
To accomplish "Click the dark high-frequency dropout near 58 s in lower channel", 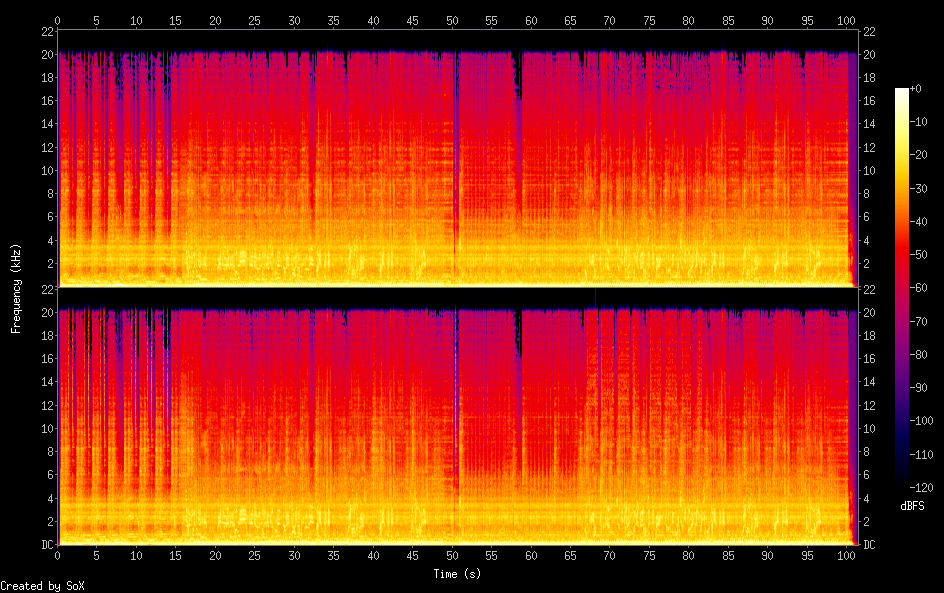I will pyautogui.click(x=518, y=335).
